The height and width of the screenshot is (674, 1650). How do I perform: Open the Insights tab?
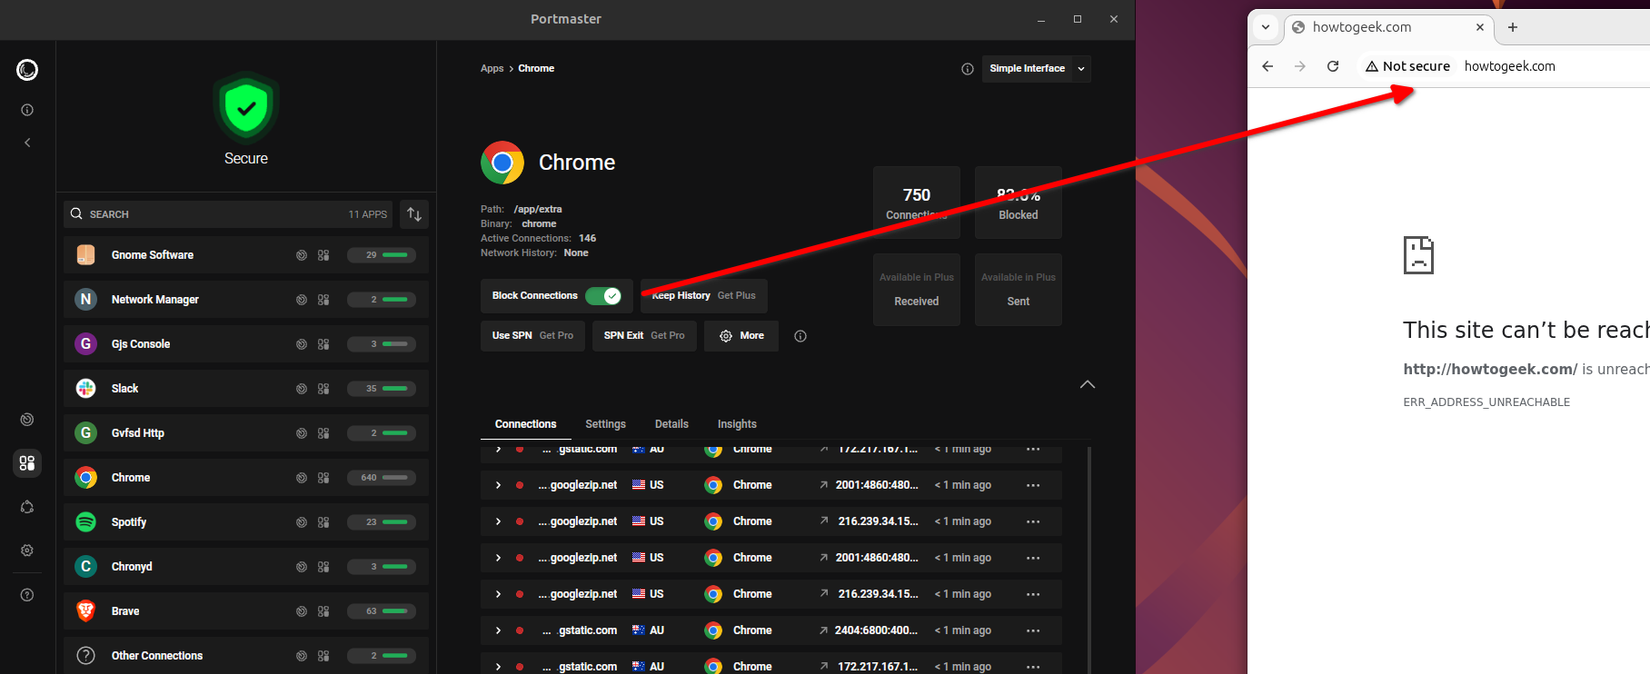point(737,424)
